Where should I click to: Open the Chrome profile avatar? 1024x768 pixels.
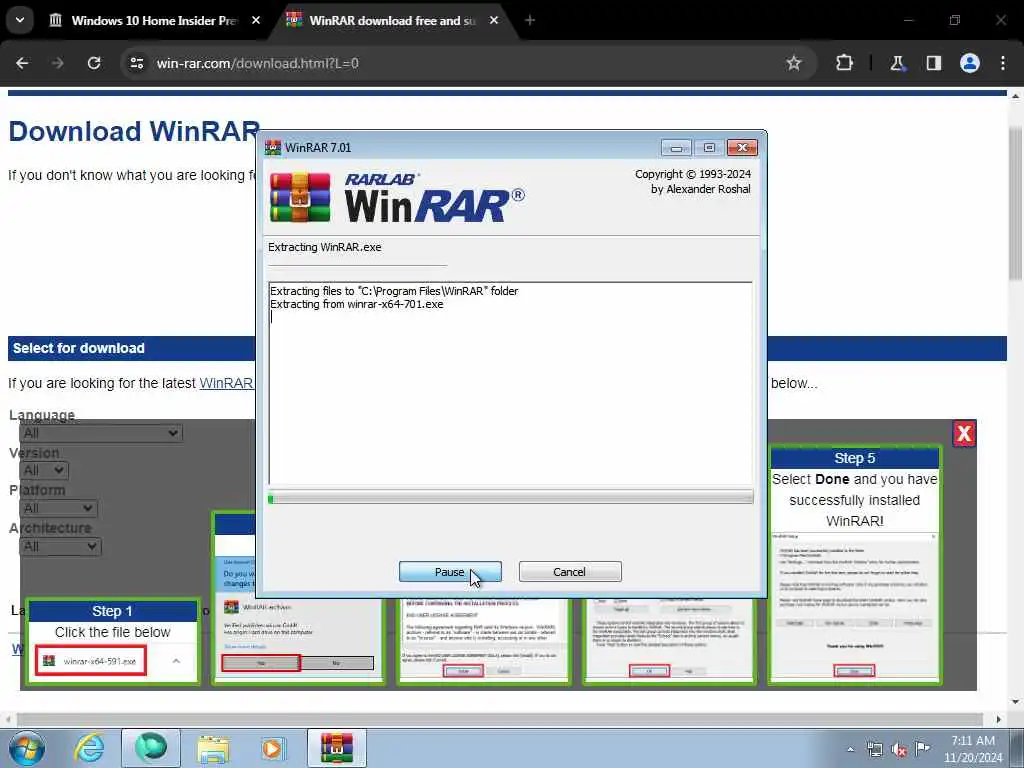(970, 63)
